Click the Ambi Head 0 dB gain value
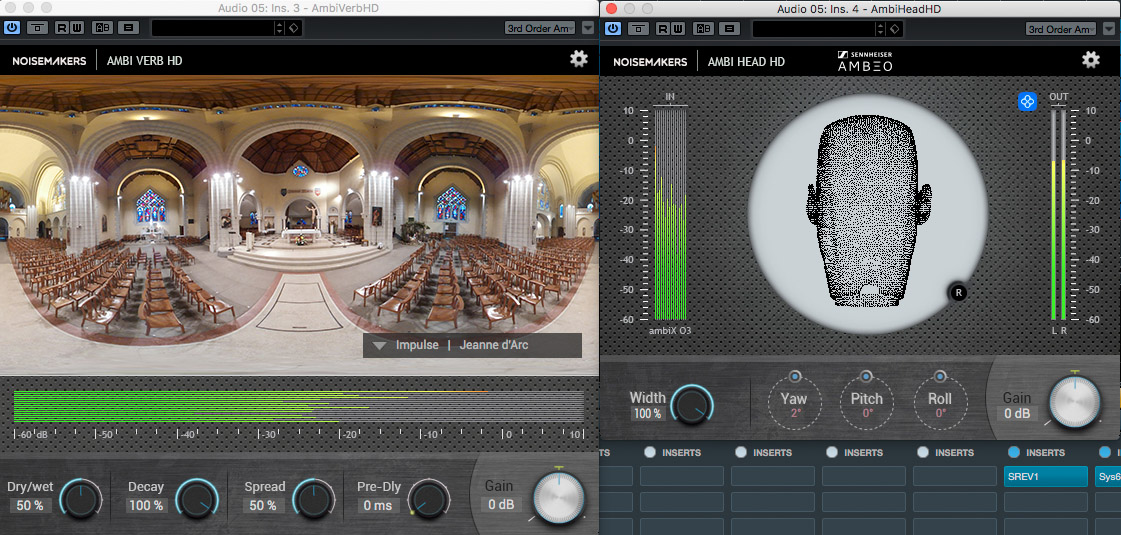This screenshot has height=535, width=1121. pos(1016,413)
